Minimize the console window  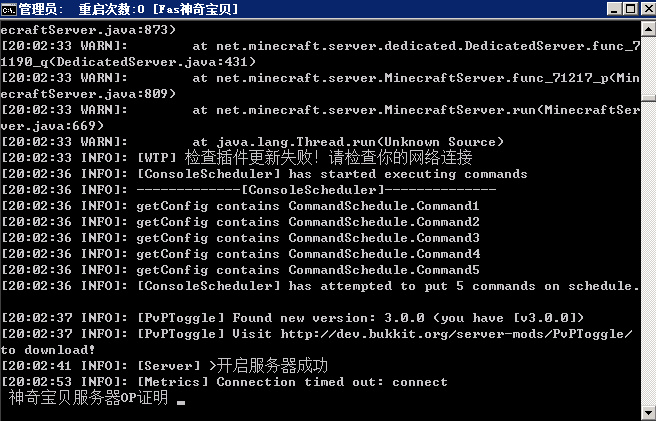pos(614,9)
